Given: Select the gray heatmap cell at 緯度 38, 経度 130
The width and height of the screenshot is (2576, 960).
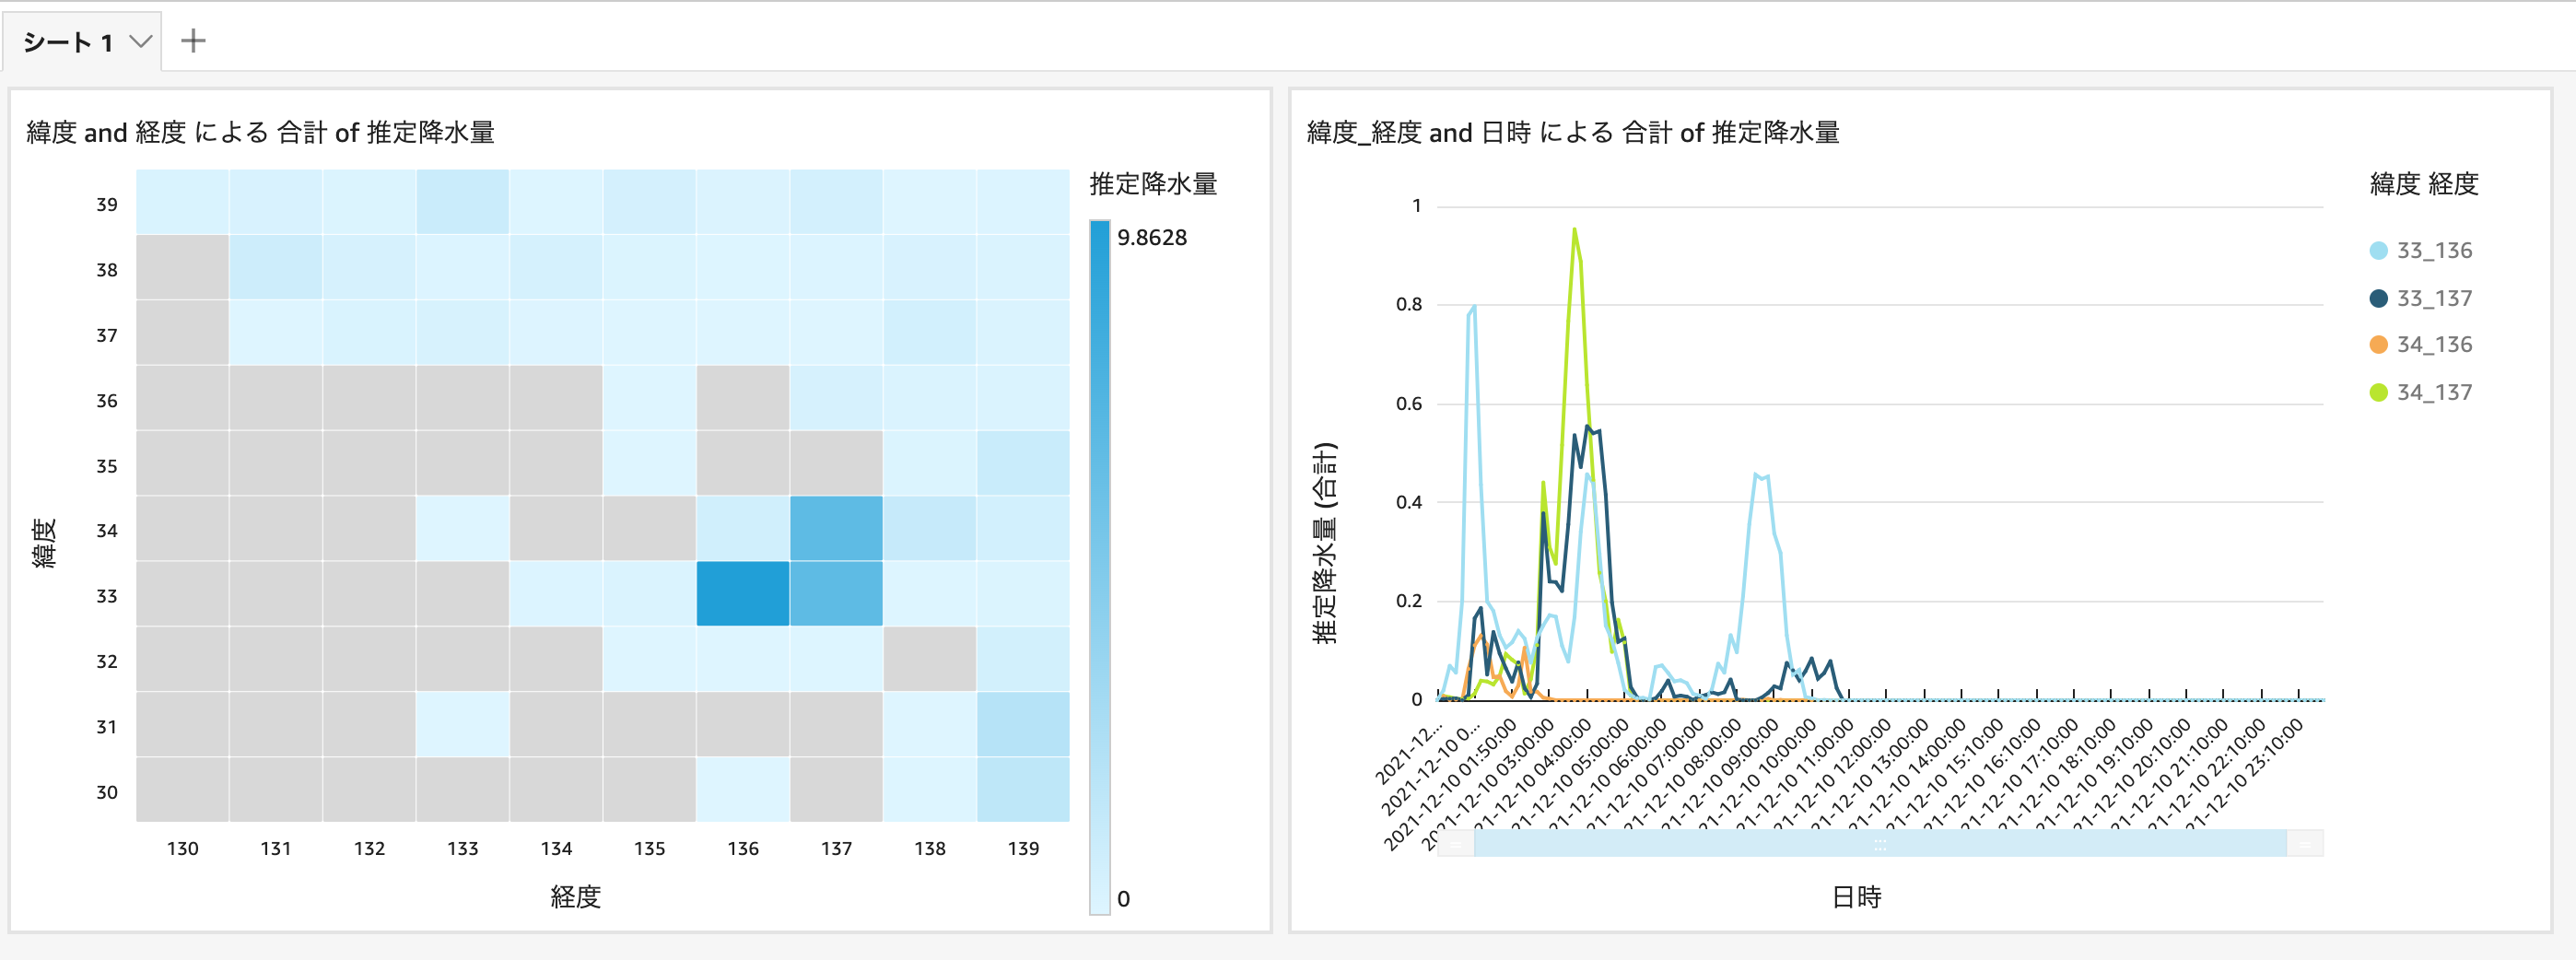Looking at the screenshot, I should (182, 267).
